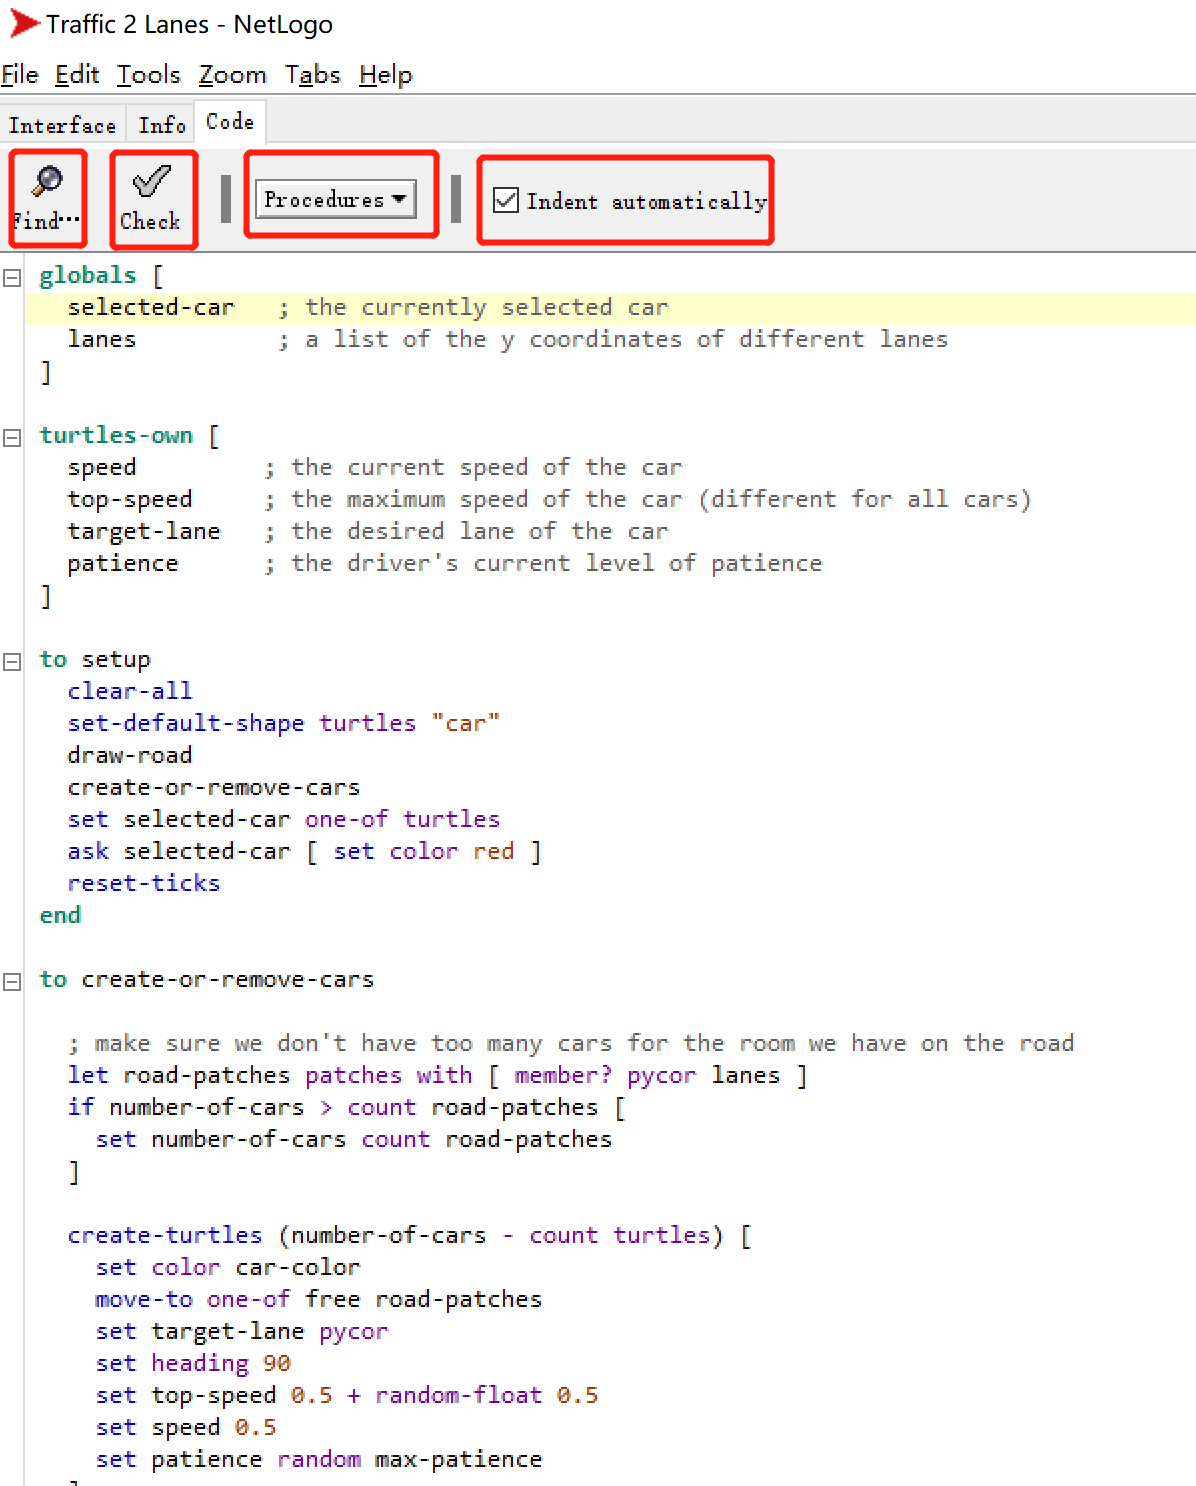Toggle the Indent automatically checkbox
Image resolution: width=1196 pixels, height=1486 pixels.
[x=506, y=201]
